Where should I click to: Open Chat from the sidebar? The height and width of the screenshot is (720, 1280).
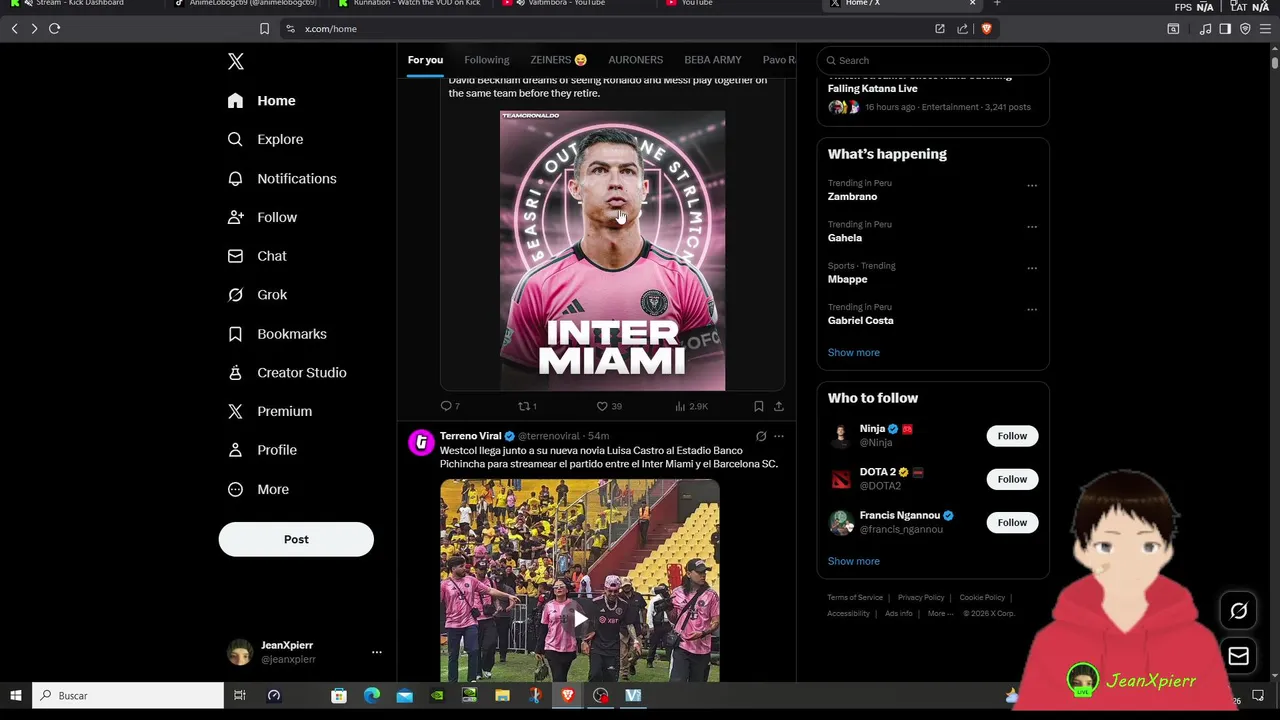pos(258,256)
